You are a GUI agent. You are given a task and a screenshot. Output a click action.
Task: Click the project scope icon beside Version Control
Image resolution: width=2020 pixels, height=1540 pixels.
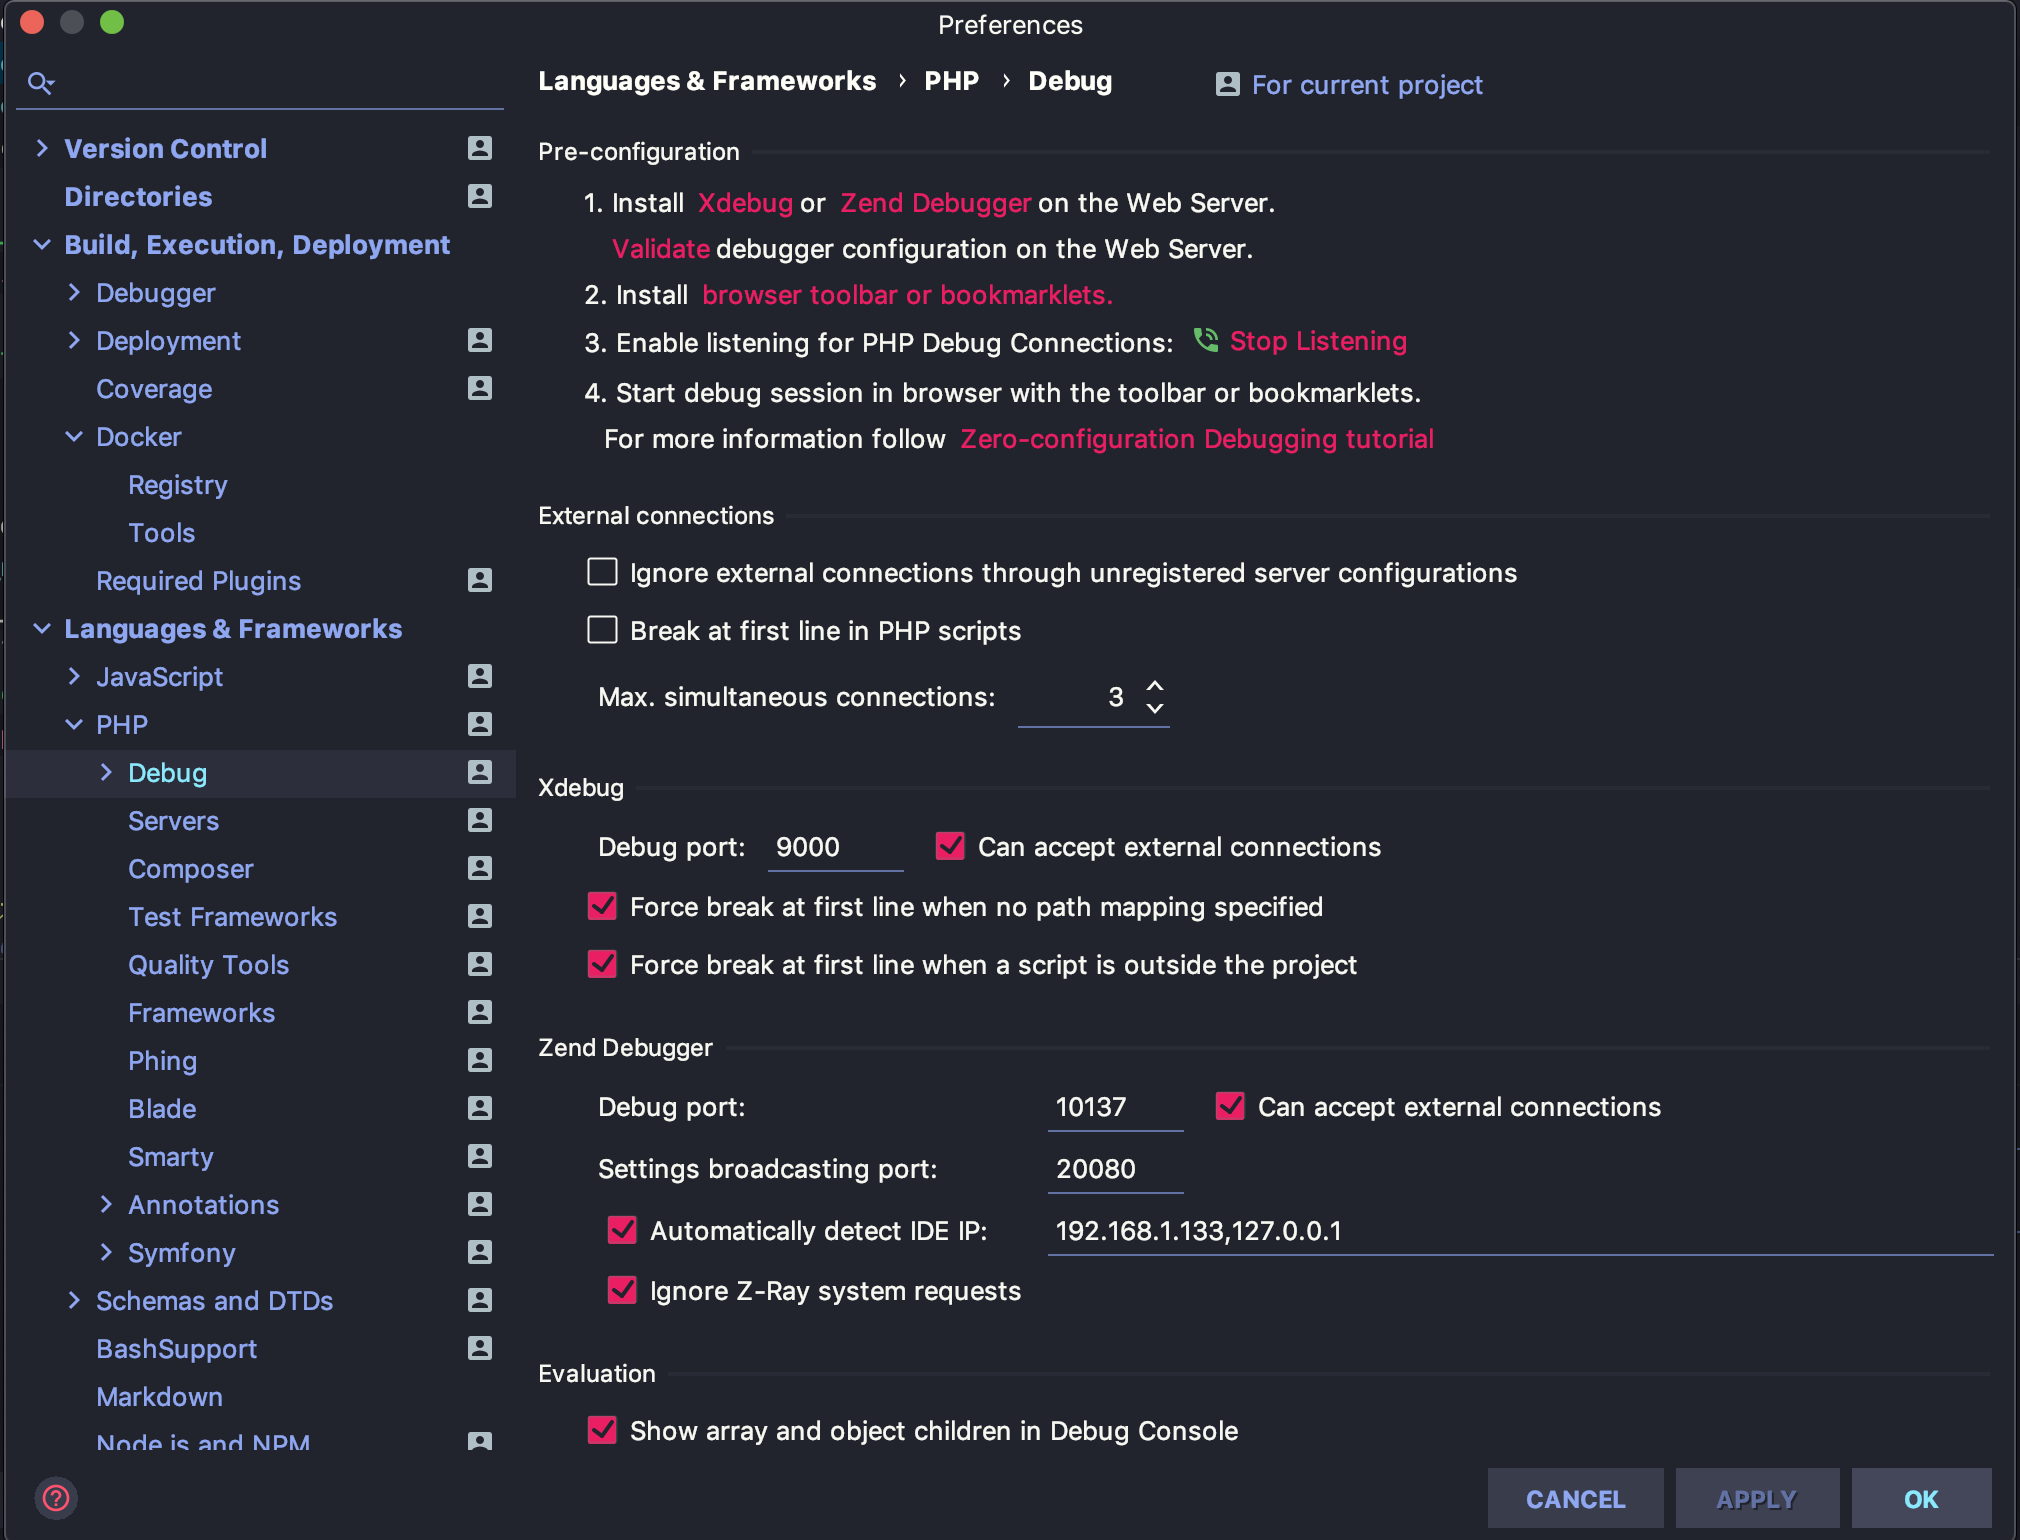(x=479, y=148)
